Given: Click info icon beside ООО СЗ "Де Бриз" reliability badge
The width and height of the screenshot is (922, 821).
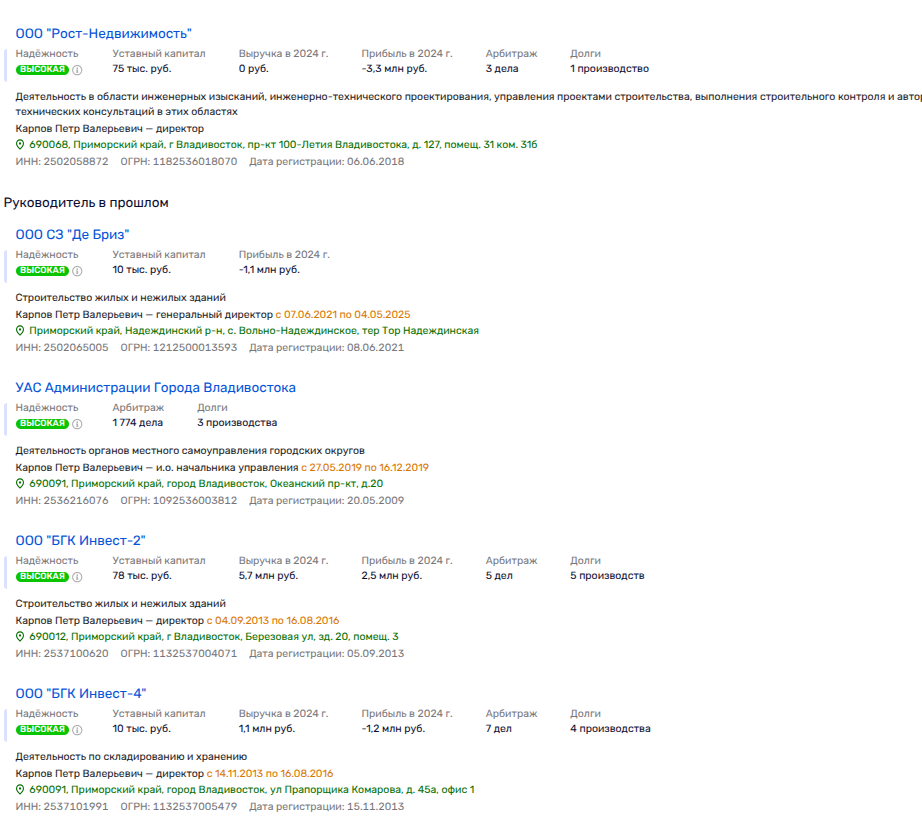Looking at the screenshot, I should point(77,271).
